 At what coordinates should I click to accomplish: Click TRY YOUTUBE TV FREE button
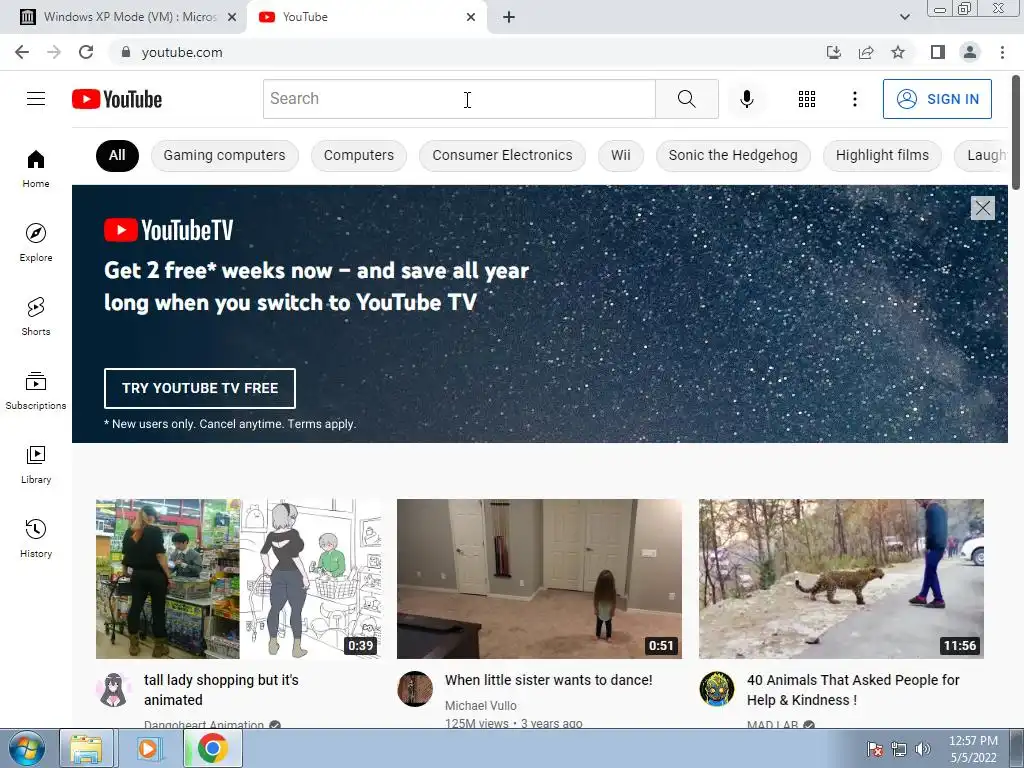(x=200, y=388)
